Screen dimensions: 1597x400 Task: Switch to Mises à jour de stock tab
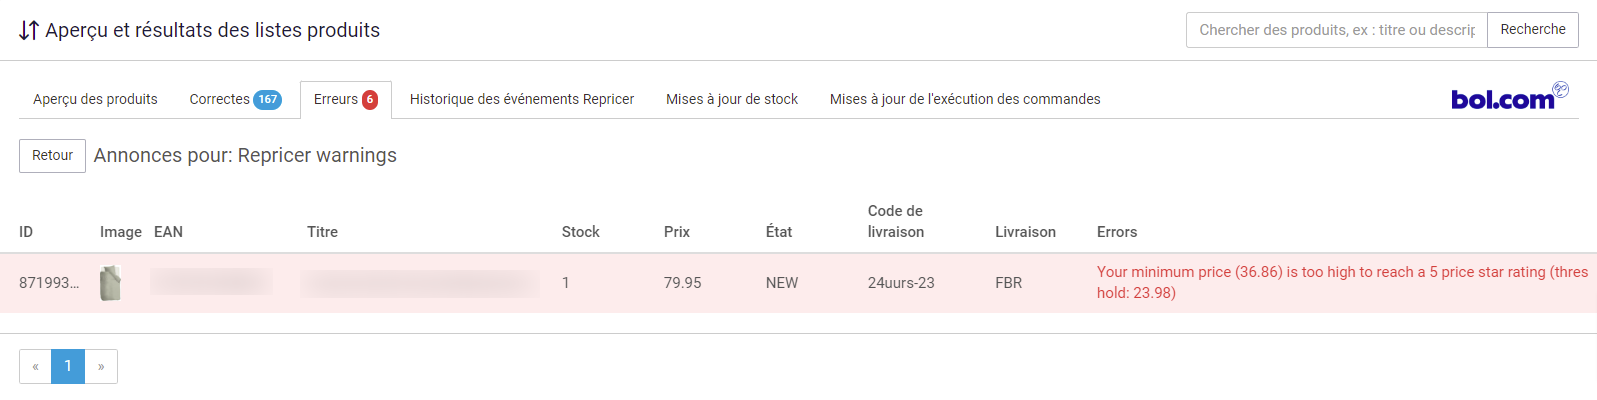(x=732, y=100)
